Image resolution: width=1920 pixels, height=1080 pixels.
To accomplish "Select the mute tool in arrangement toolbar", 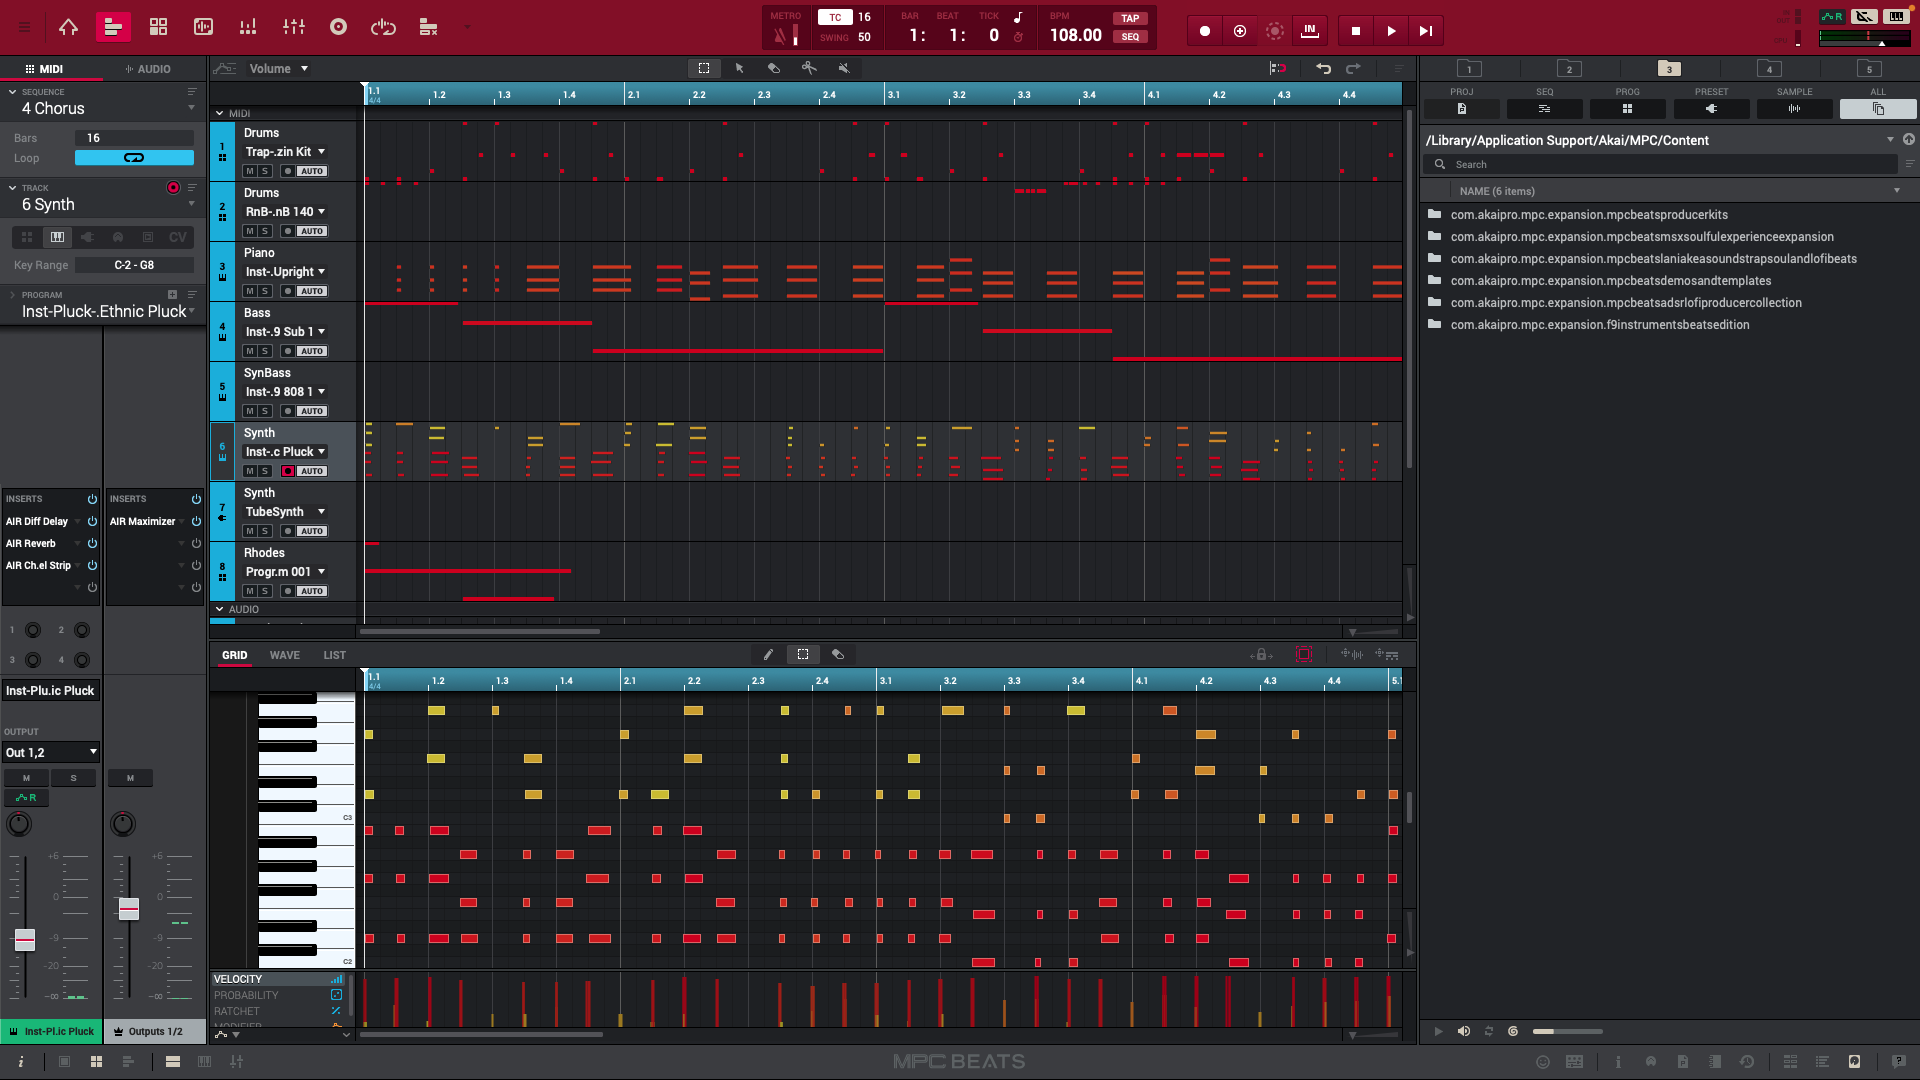I will point(844,68).
